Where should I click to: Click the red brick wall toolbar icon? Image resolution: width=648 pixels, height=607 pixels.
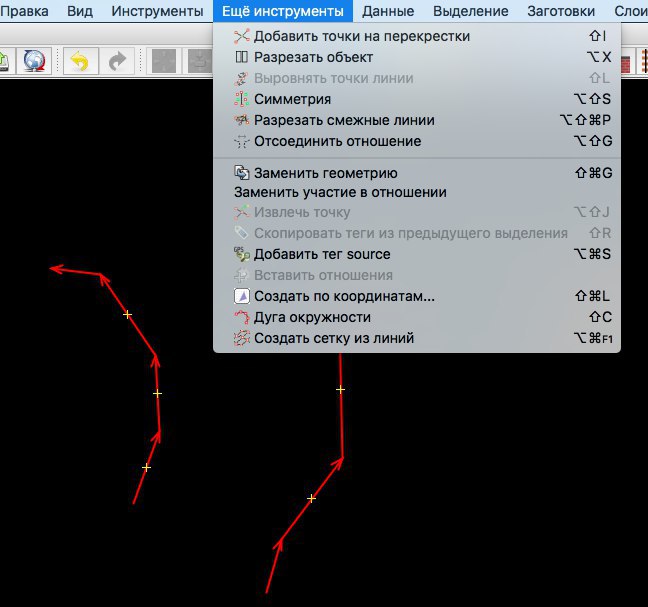(x=626, y=64)
